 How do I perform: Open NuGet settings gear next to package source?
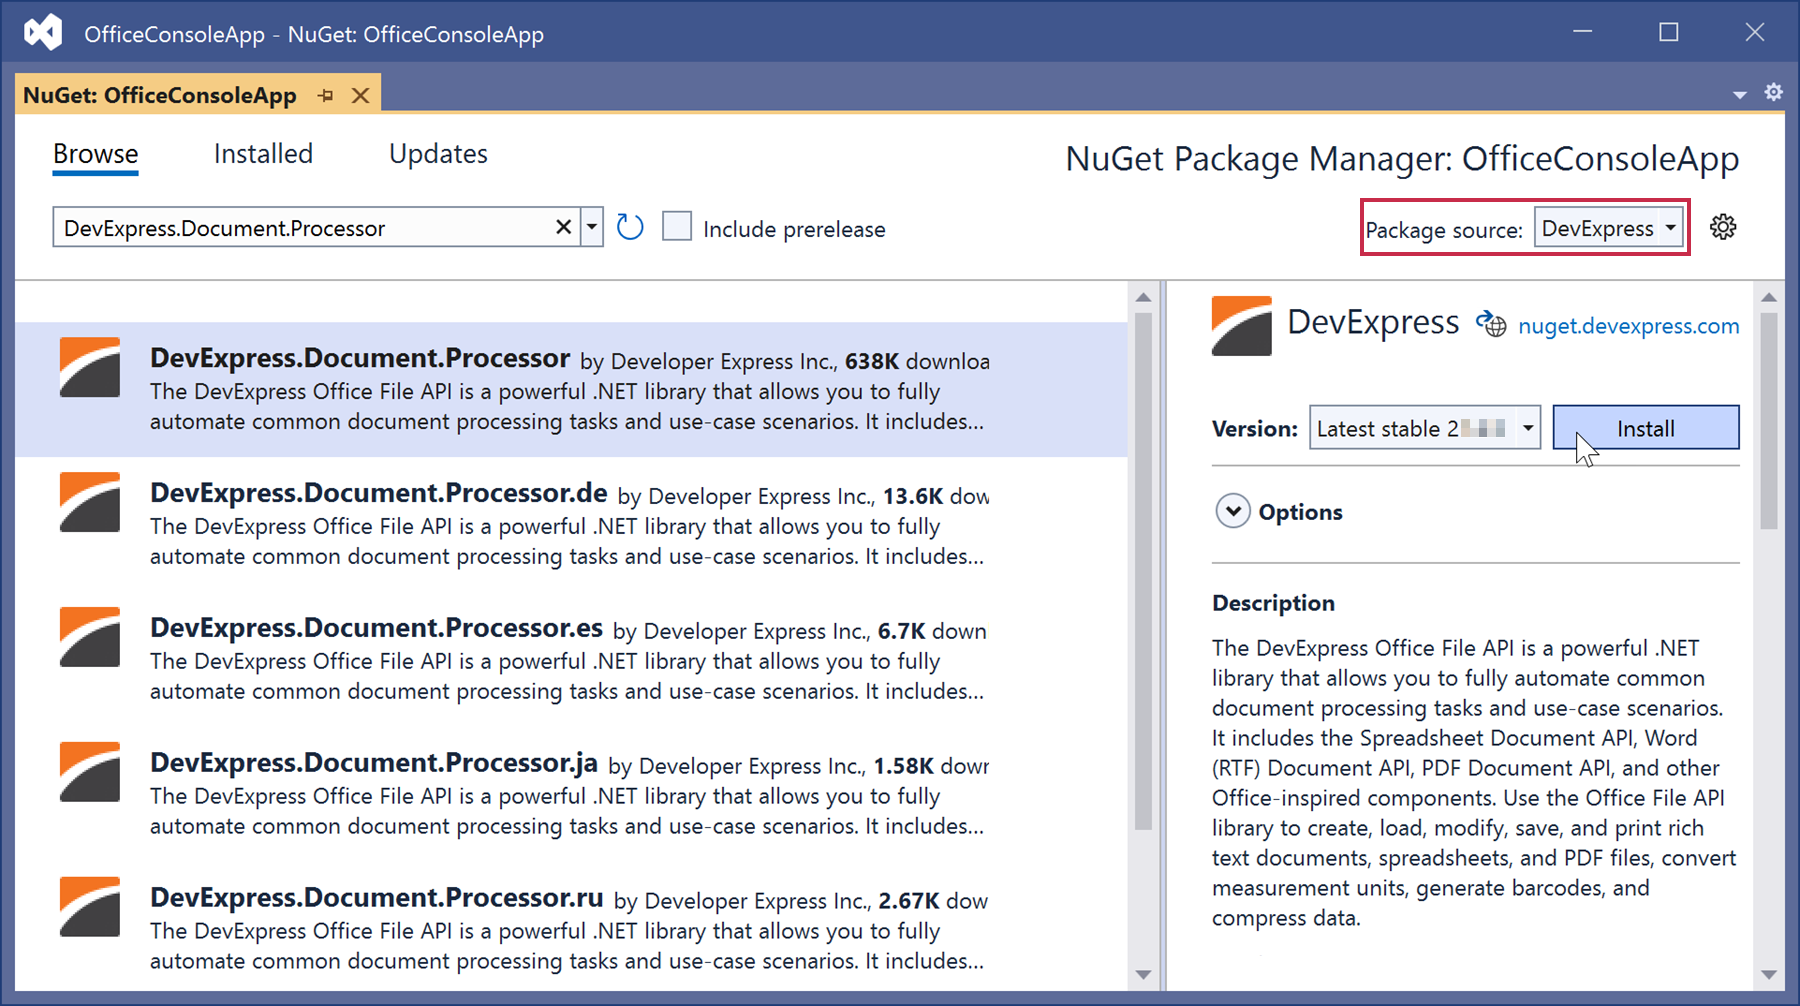1722,228
